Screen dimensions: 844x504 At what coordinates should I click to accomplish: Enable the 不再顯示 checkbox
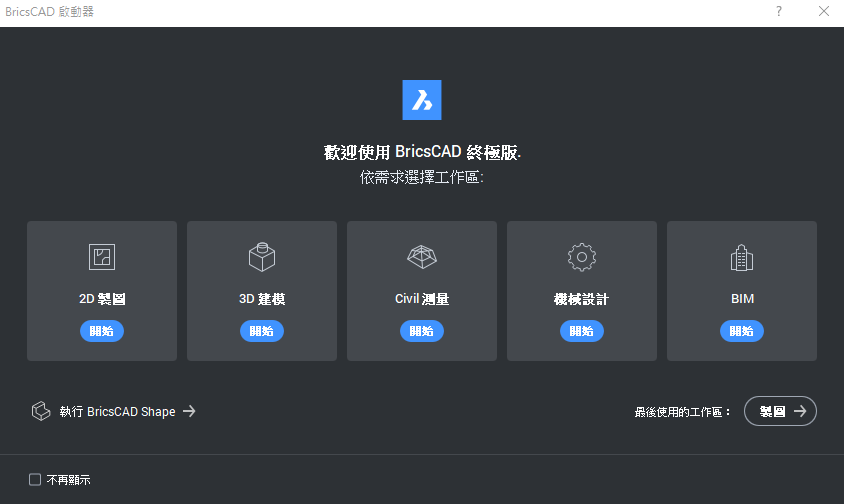(35, 480)
